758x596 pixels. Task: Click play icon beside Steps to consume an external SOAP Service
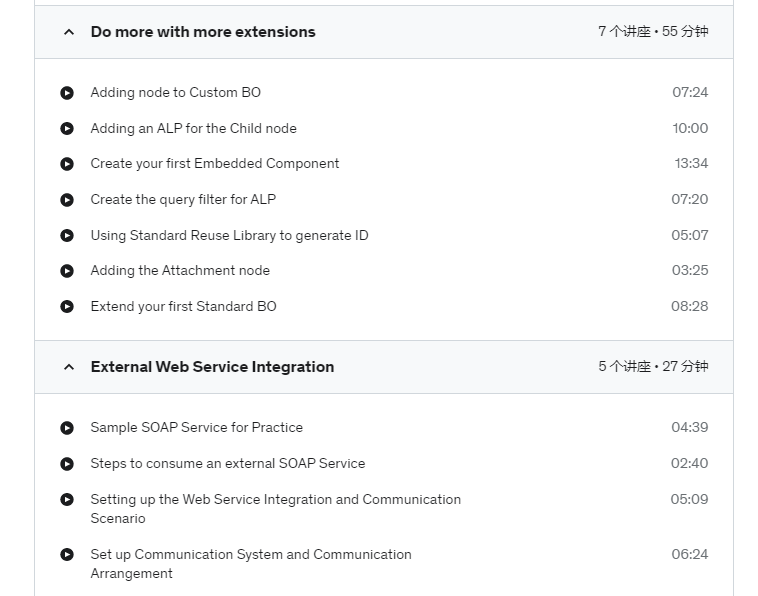[67, 464]
